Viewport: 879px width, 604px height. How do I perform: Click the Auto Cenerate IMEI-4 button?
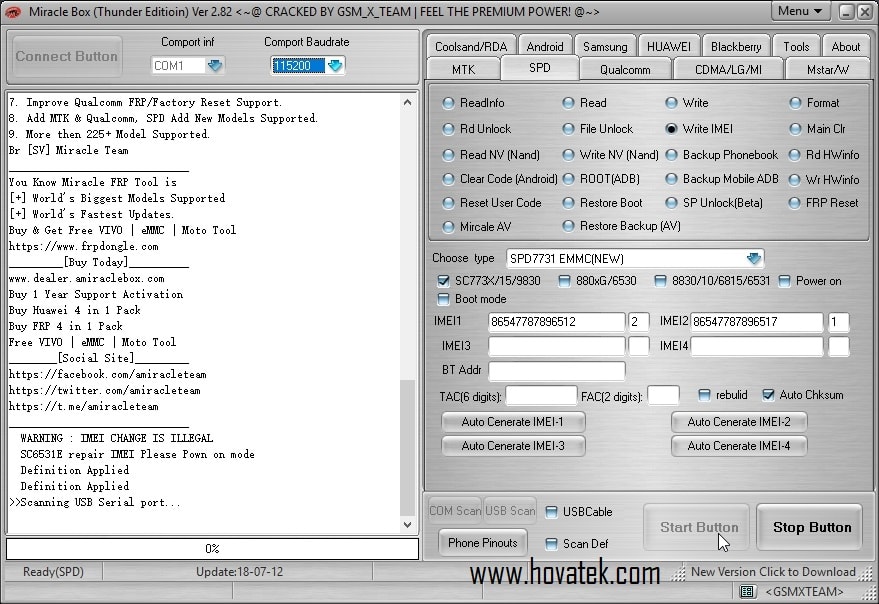tap(739, 446)
